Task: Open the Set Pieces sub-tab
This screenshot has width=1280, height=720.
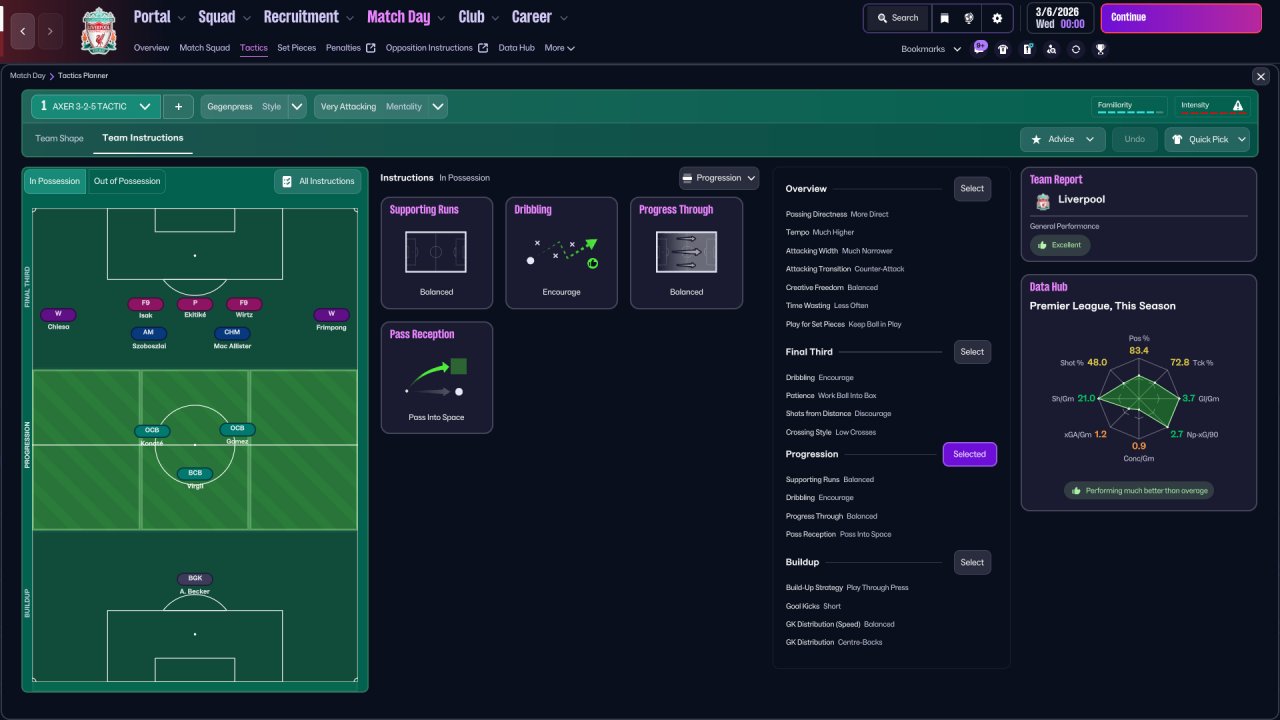Action: [x=297, y=48]
